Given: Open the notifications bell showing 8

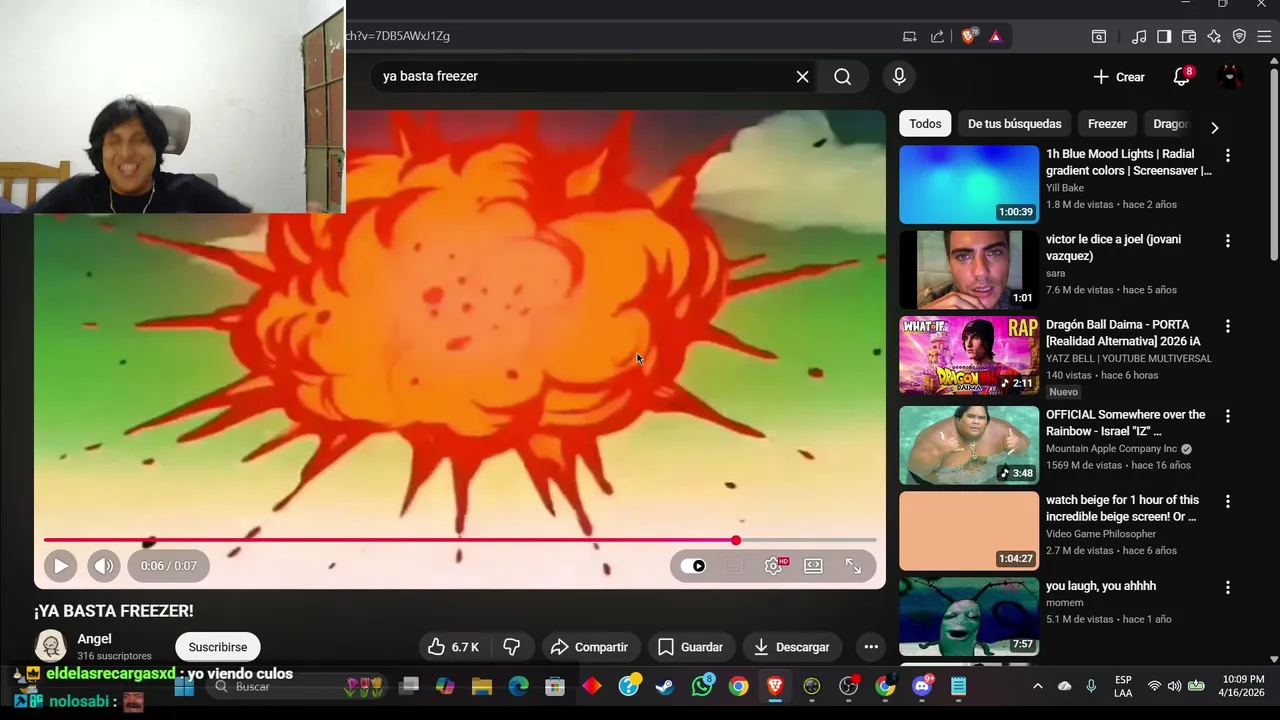Looking at the screenshot, I should click(1182, 77).
